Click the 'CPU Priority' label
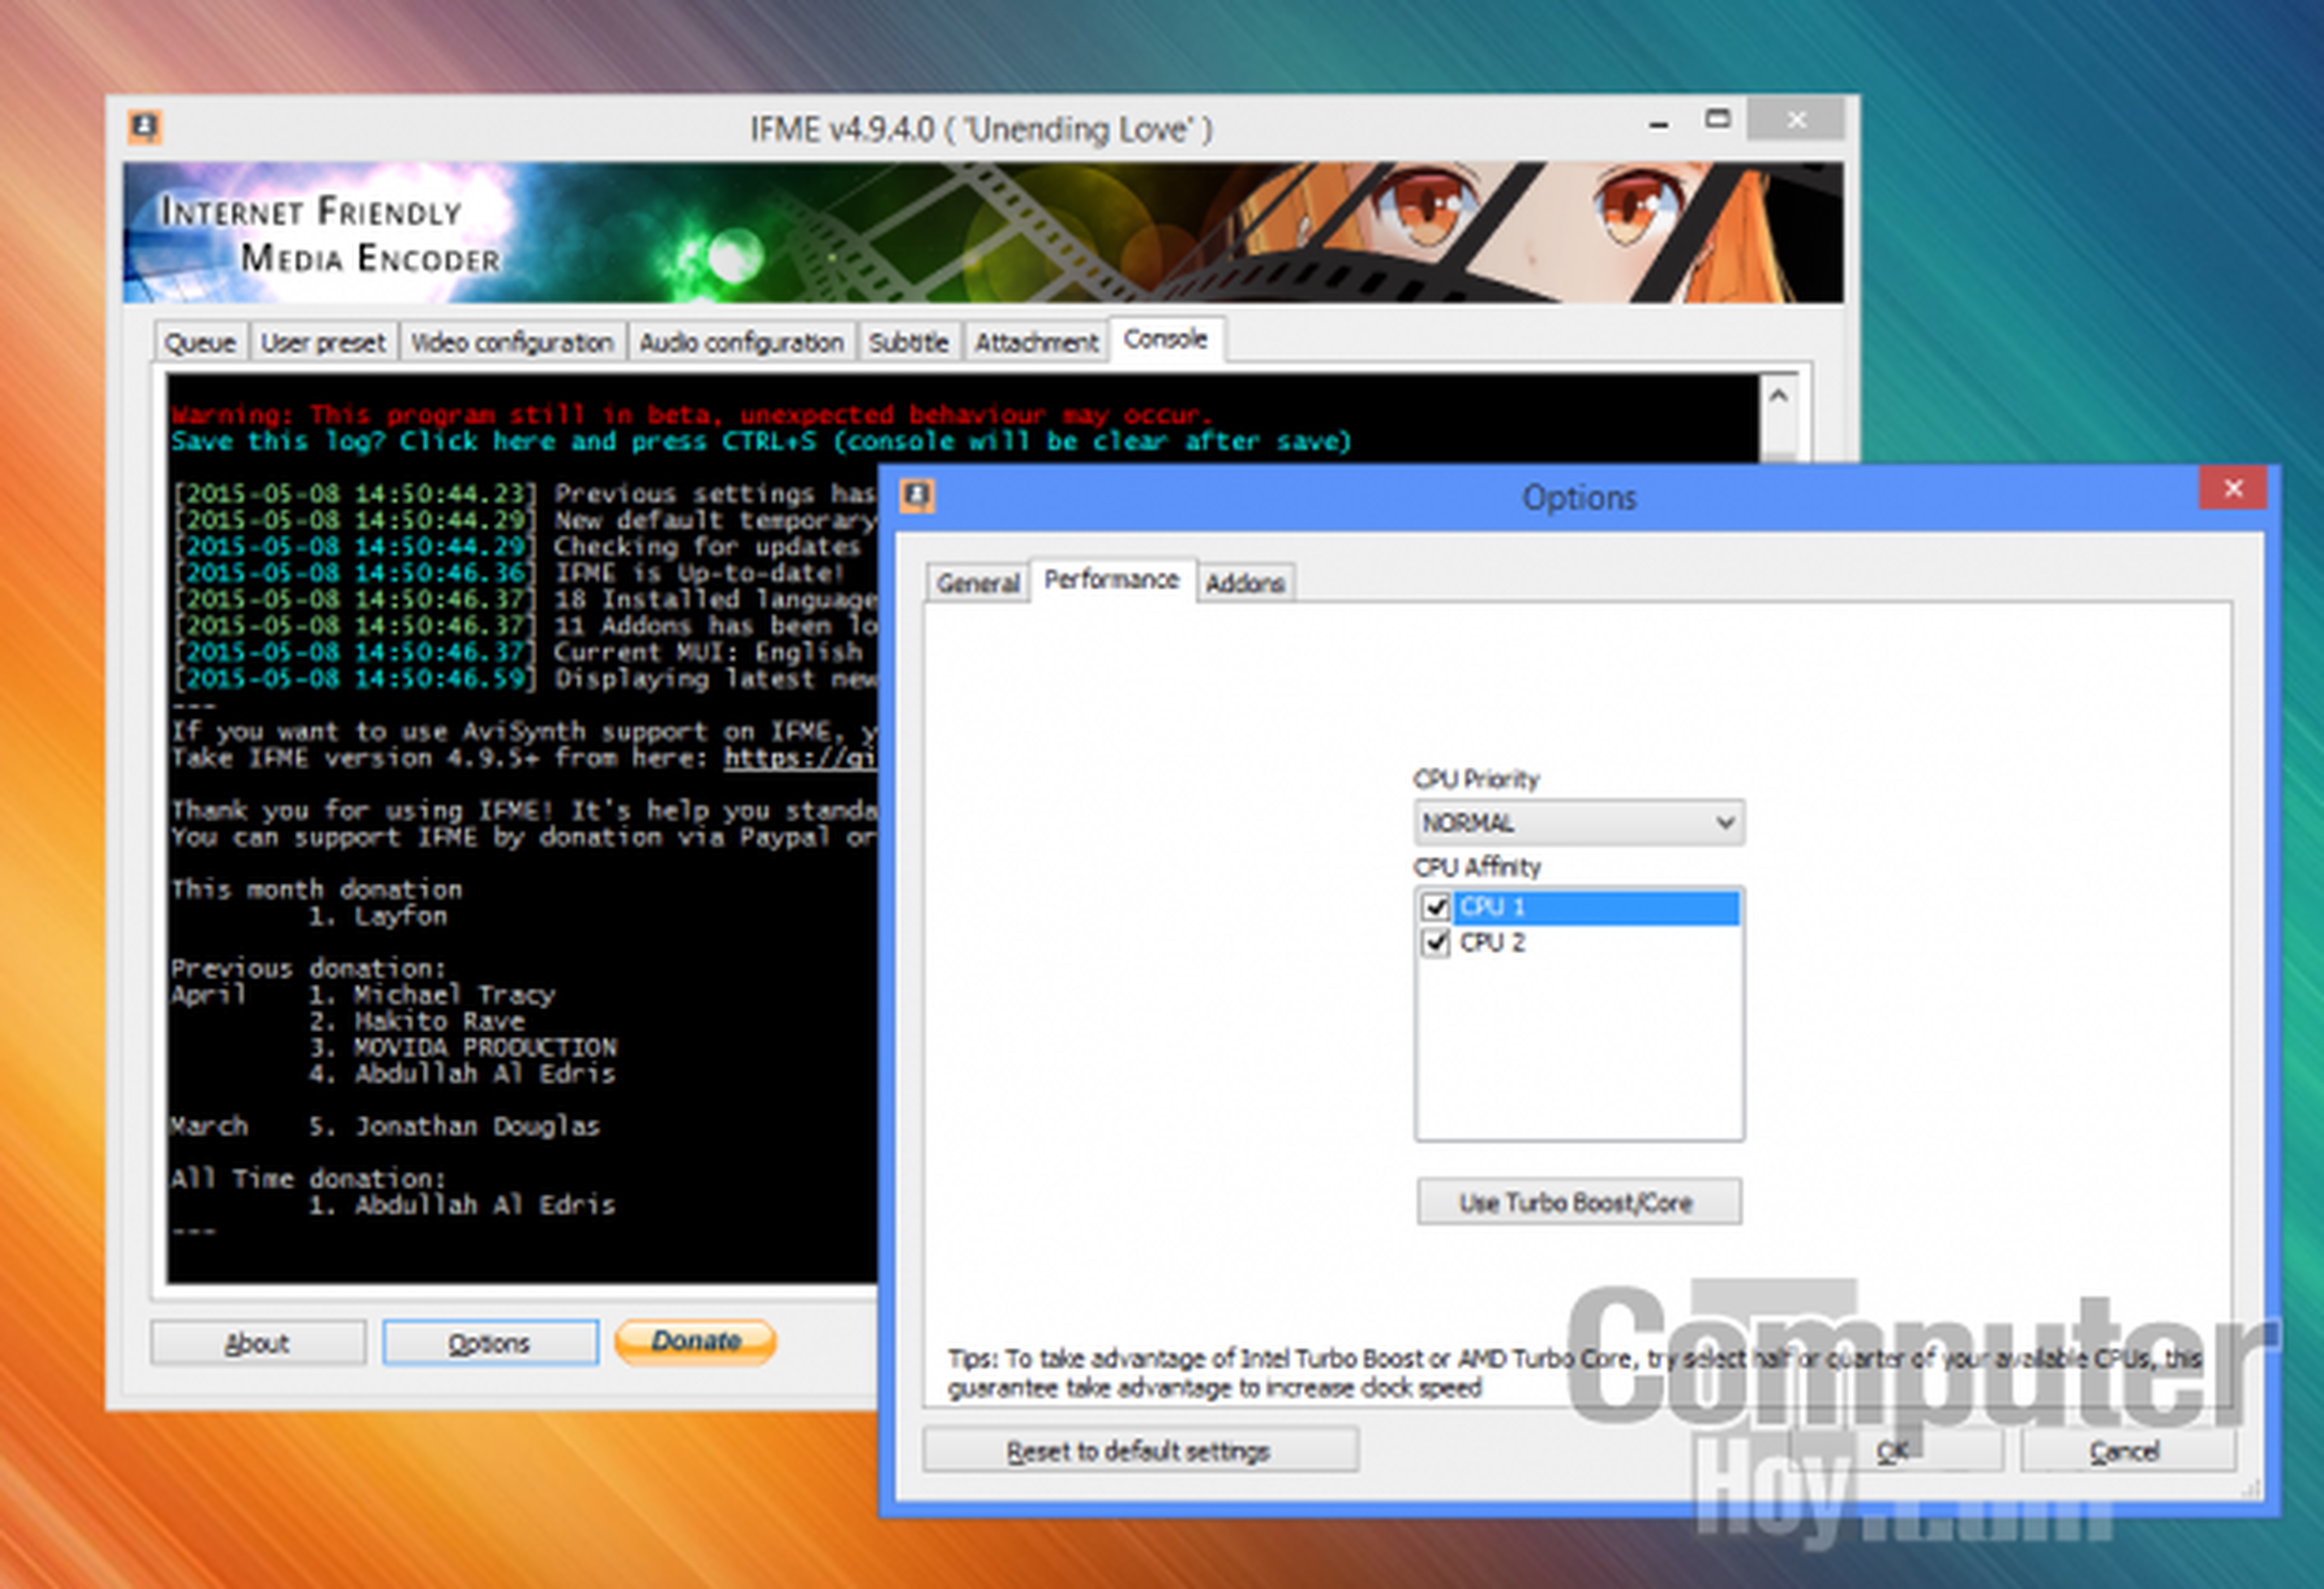Screen dimensions: 2324x1589 [1476, 779]
